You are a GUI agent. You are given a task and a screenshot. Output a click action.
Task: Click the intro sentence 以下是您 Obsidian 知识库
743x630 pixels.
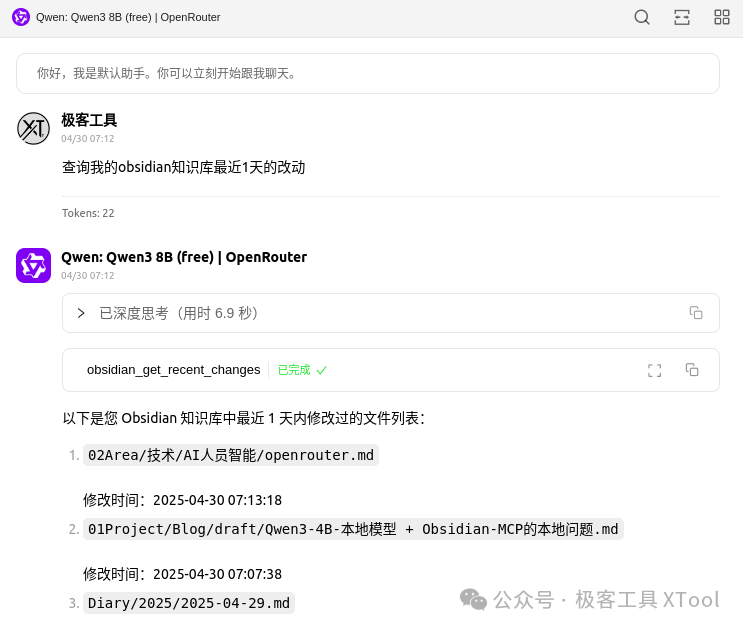tap(244, 418)
